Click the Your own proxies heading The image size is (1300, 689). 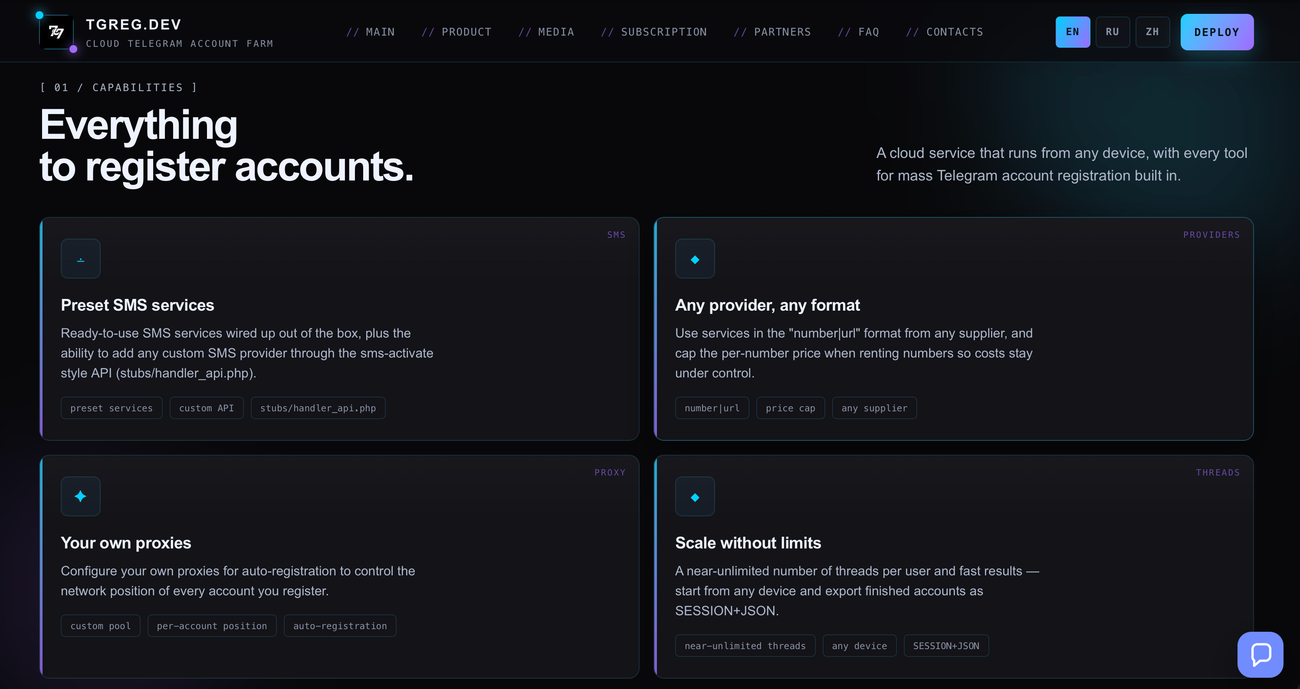(126, 543)
